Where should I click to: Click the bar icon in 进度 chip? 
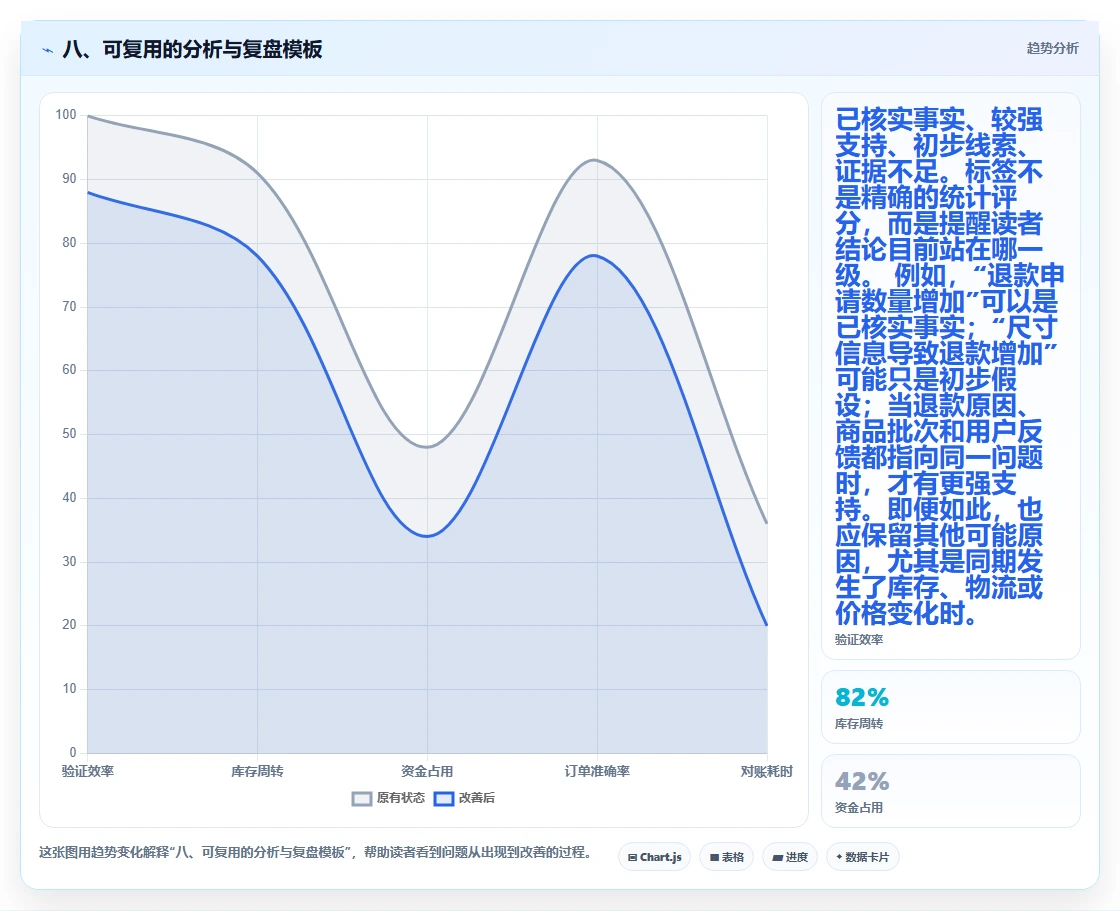click(x=778, y=857)
